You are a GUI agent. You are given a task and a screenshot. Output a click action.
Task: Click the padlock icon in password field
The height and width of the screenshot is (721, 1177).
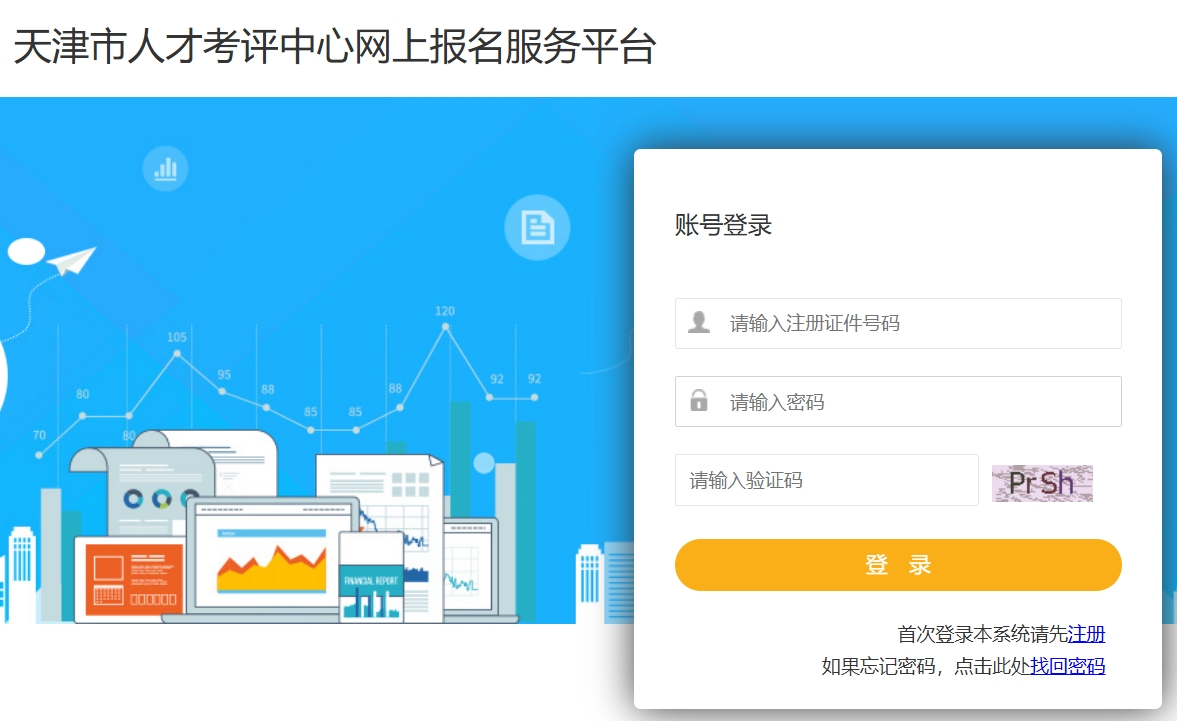coord(699,400)
